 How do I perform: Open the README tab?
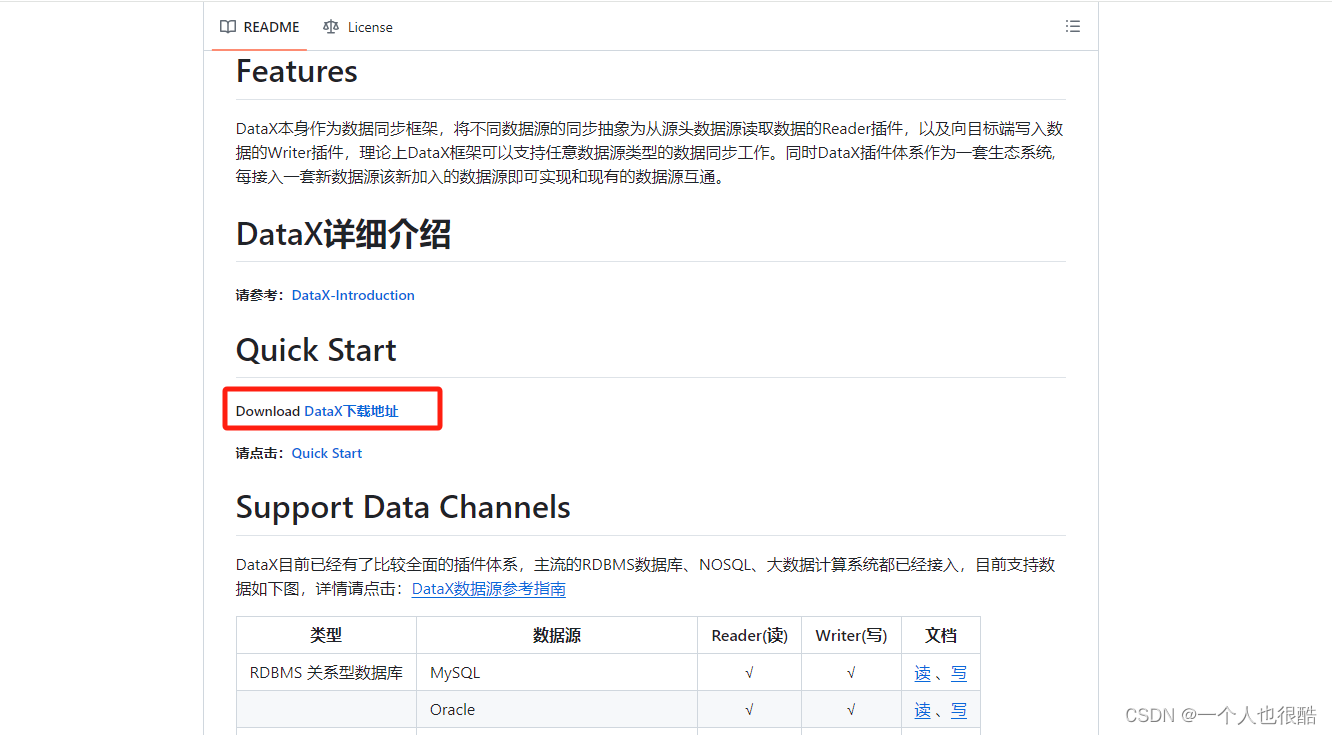pyautogui.click(x=260, y=27)
